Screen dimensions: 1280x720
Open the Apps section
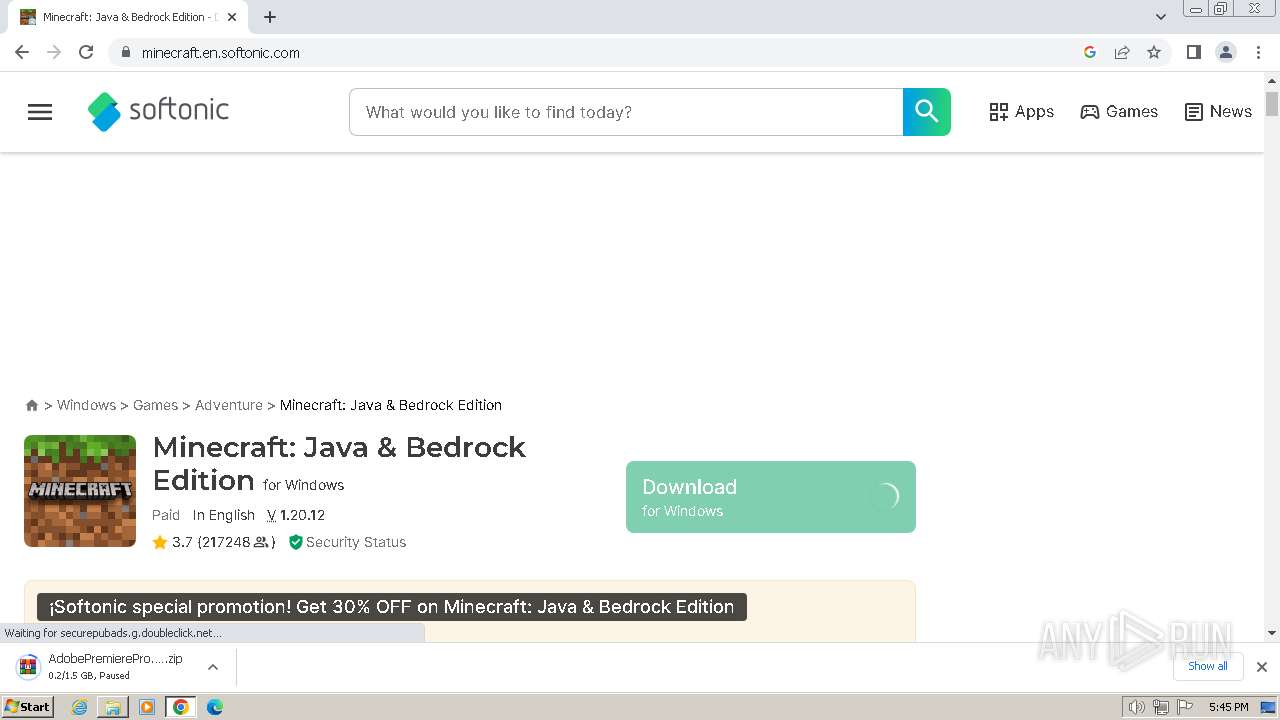pyautogui.click(x=1021, y=112)
